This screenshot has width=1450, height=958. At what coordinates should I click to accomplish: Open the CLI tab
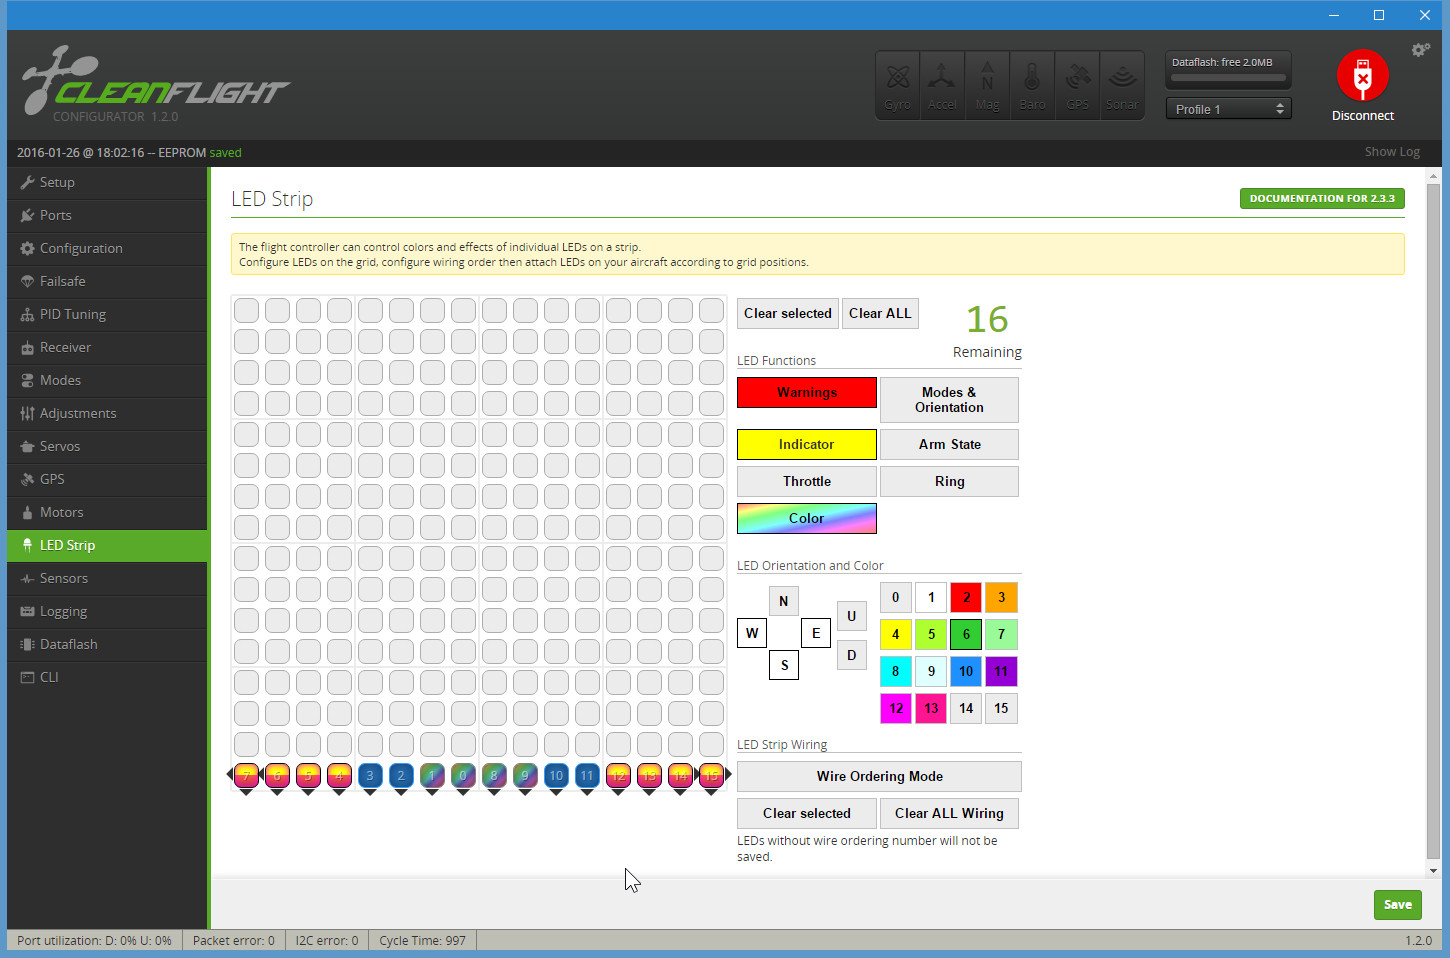[107, 677]
